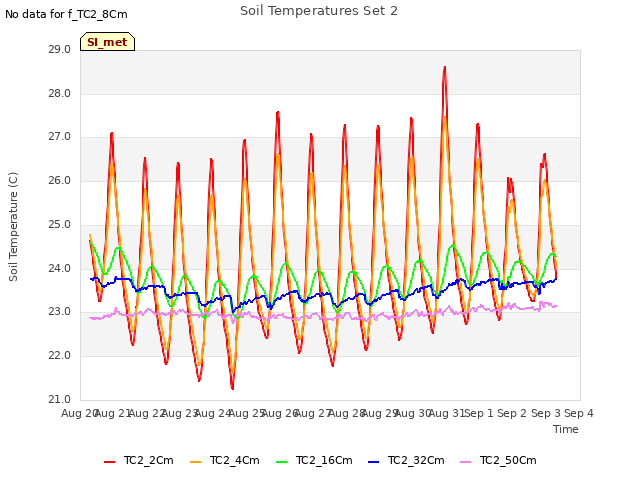This screenshot has height=480, width=640.
Task: Click the SI_met site label box
Action: coord(107,42)
